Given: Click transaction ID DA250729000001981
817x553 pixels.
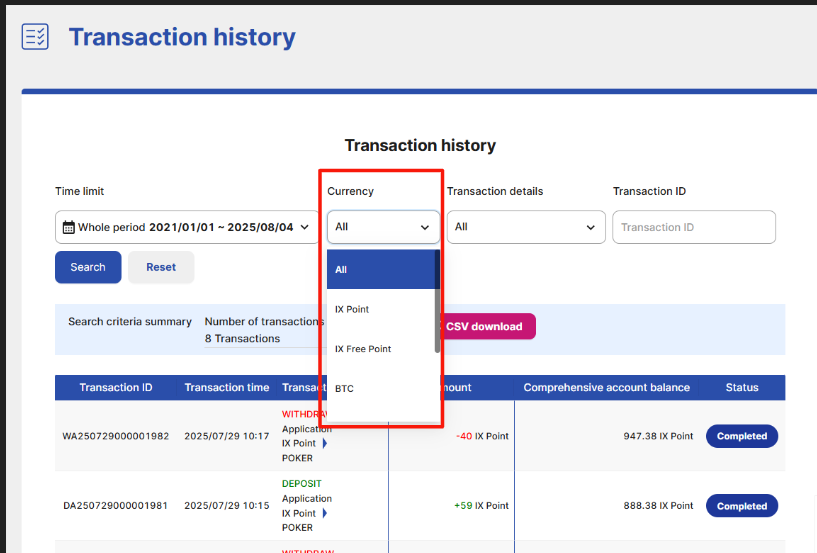Looking at the screenshot, I should coord(116,506).
